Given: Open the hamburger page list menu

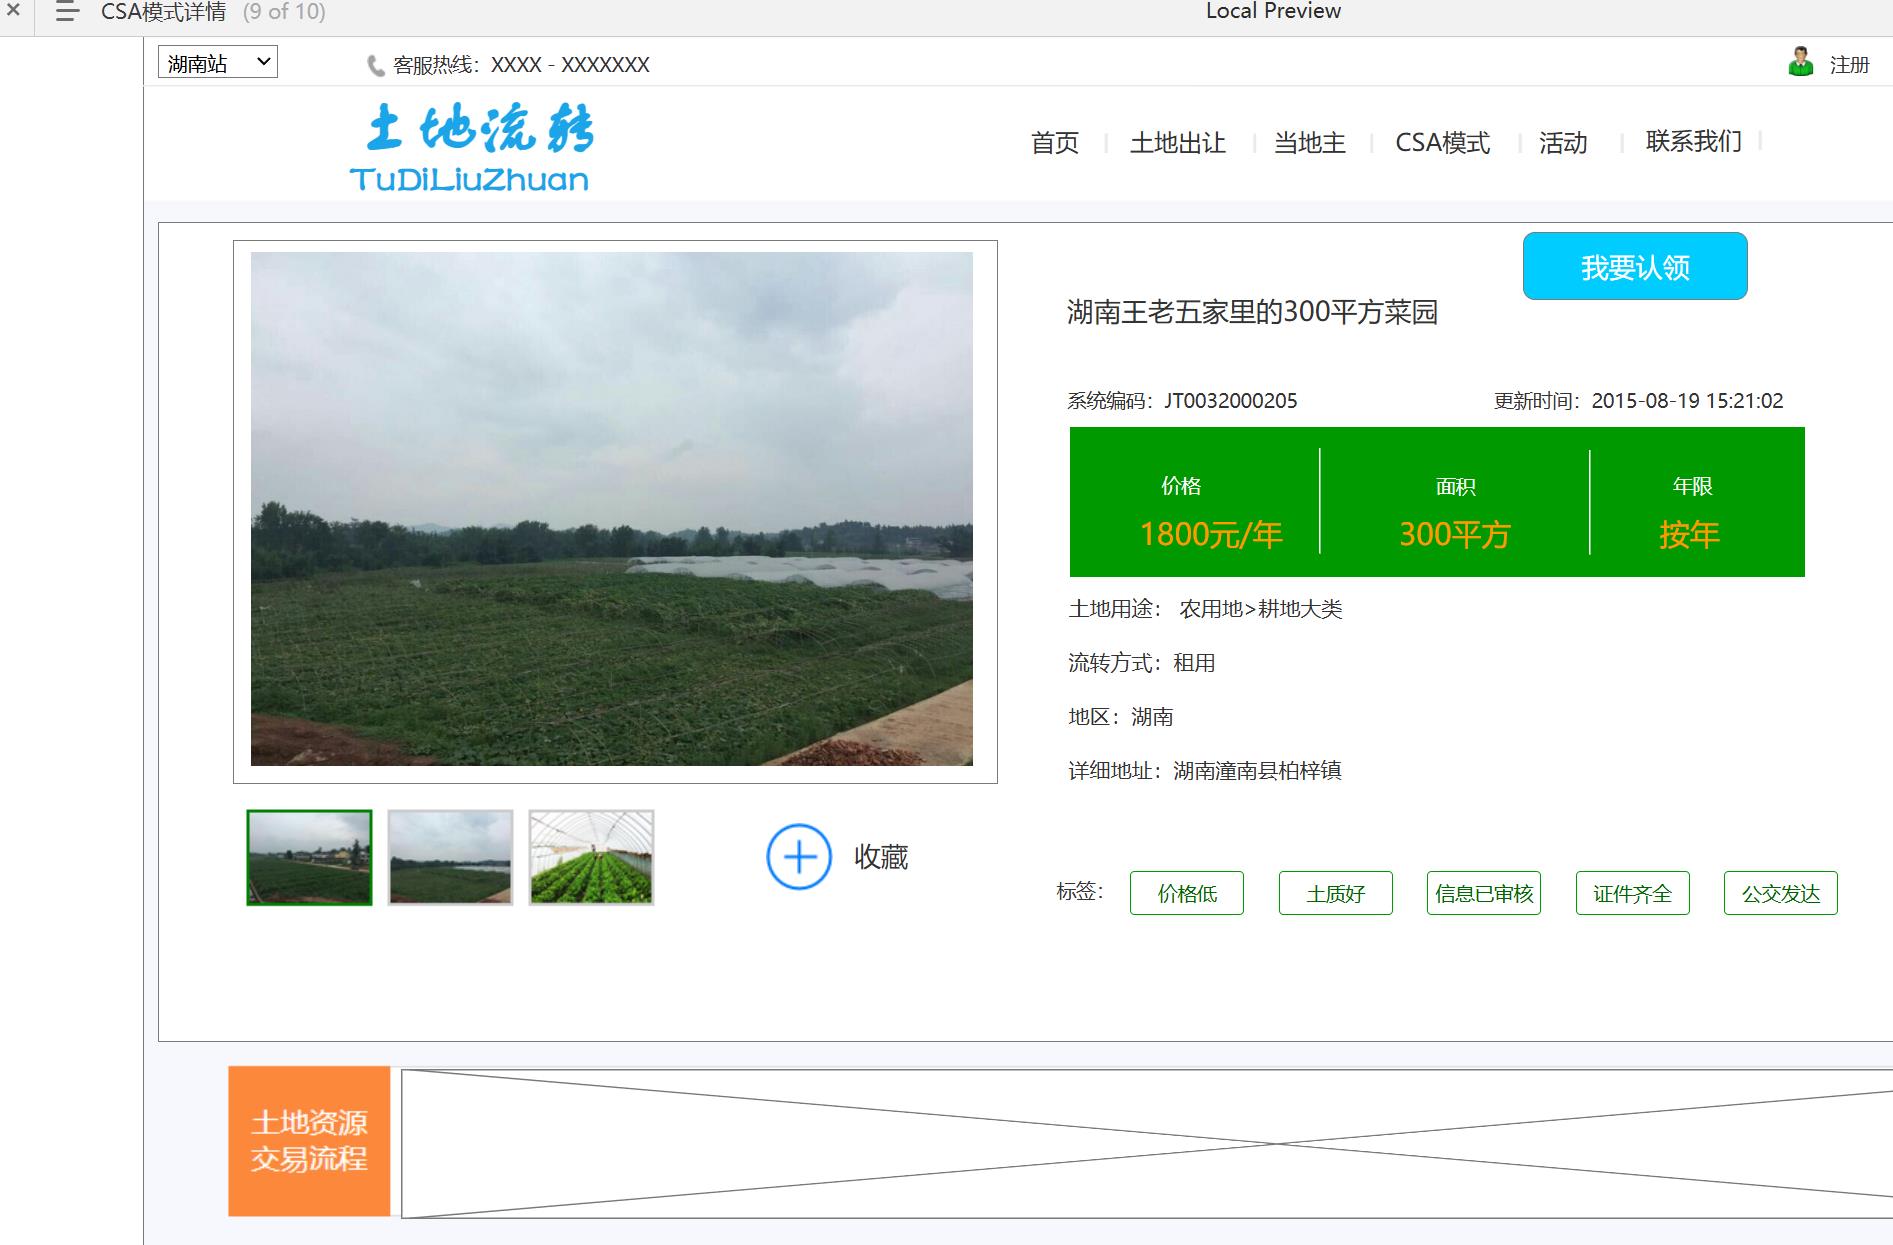Looking at the screenshot, I should (x=67, y=12).
